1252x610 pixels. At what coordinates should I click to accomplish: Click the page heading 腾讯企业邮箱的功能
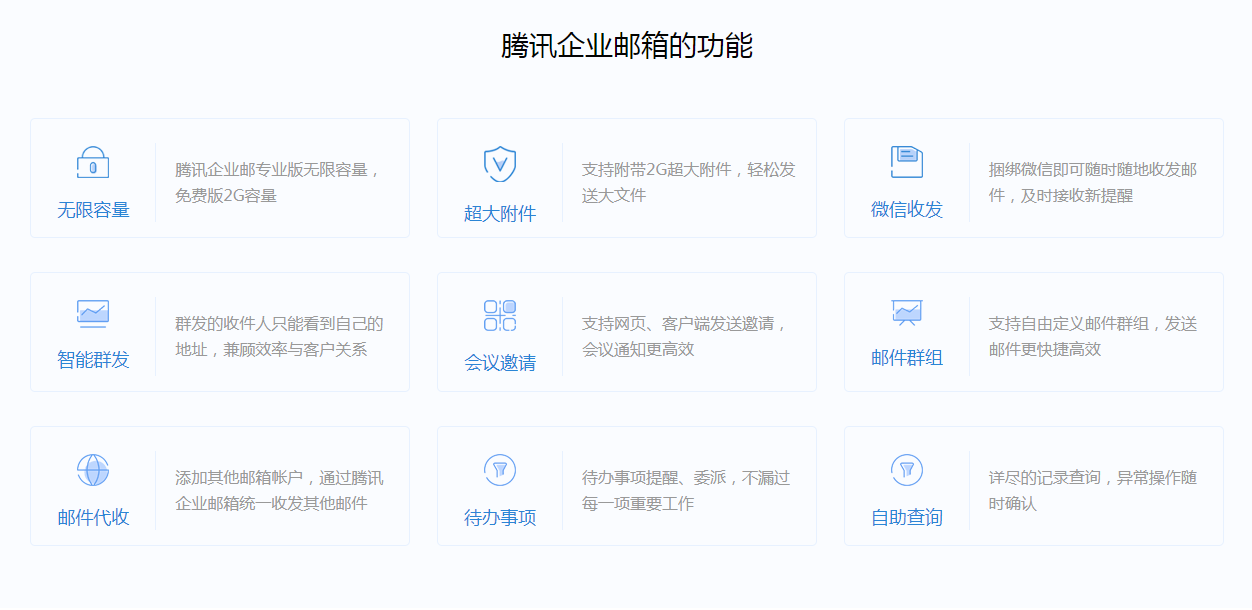tap(627, 46)
